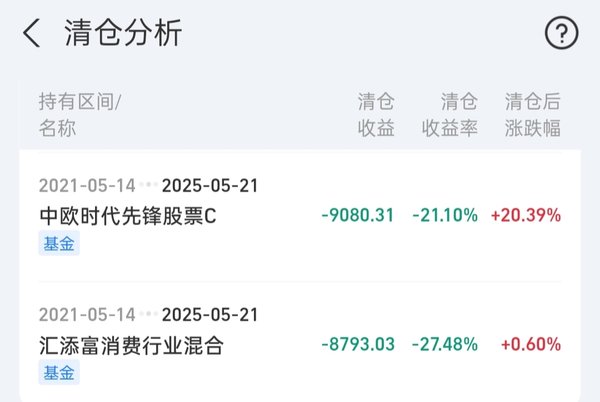Sort by 清仓后涨跌幅 column header
This screenshot has height=402, width=600.
(x=533, y=114)
